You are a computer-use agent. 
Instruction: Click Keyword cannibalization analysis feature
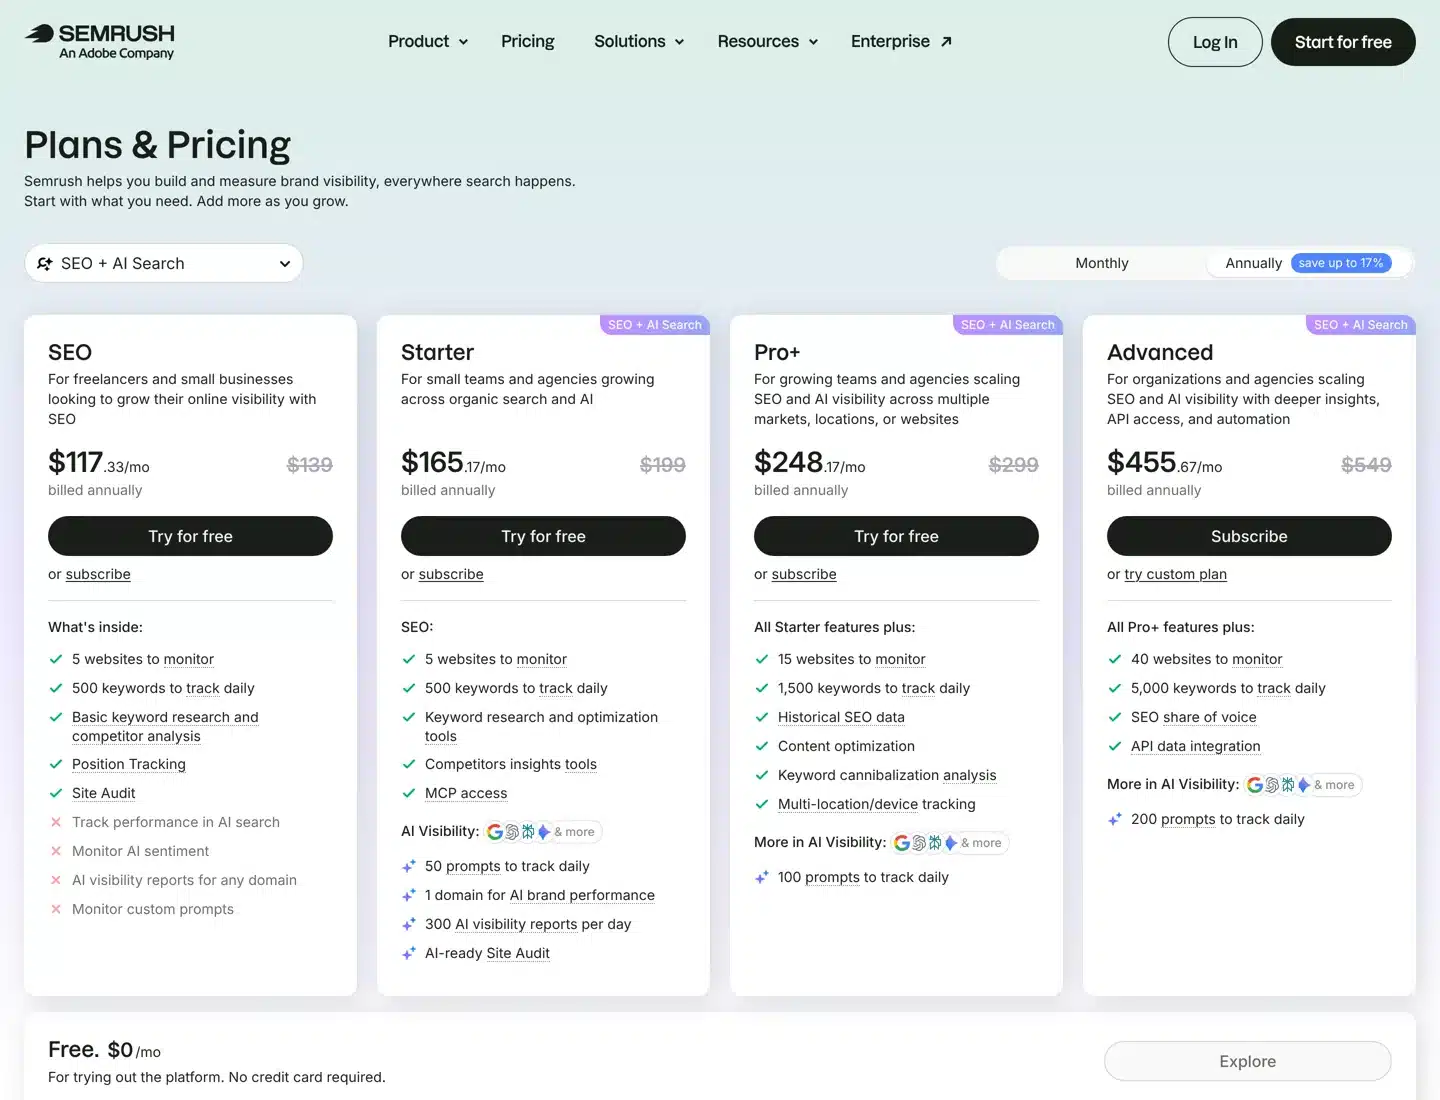pyautogui.click(x=887, y=775)
